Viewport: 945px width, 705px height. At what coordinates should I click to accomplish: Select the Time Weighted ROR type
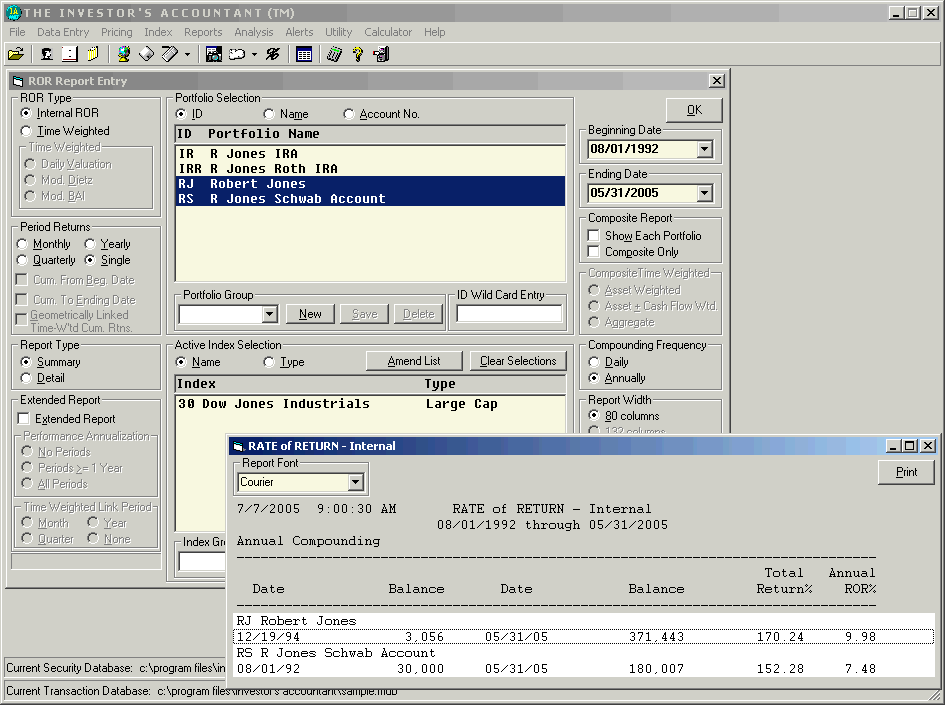26,131
